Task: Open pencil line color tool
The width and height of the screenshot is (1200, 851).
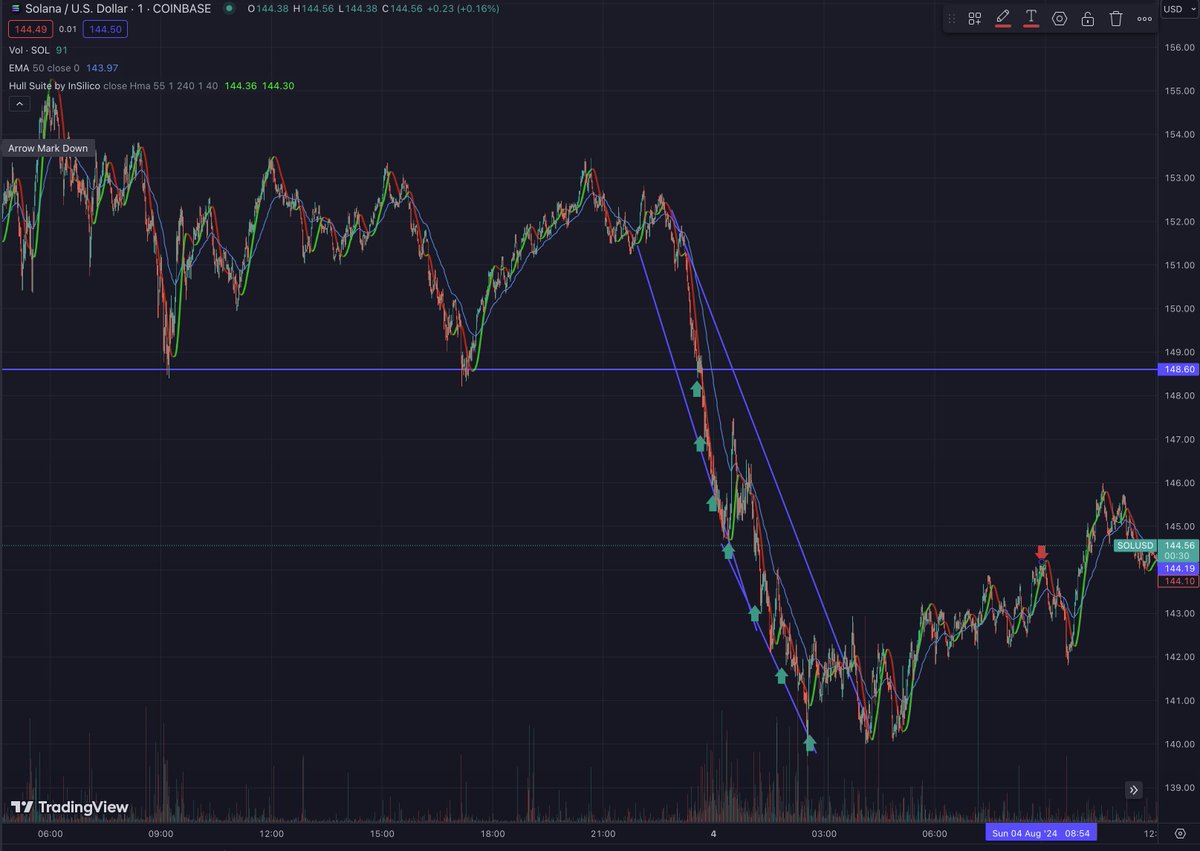Action: pyautogui.click(x=1002, y=18)
